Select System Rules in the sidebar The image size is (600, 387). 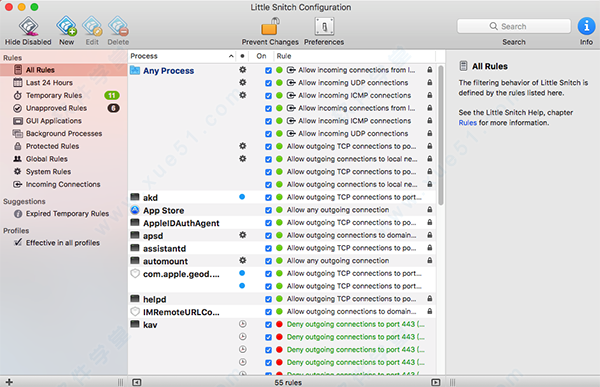pyautogui.click(x=64, y=171)
